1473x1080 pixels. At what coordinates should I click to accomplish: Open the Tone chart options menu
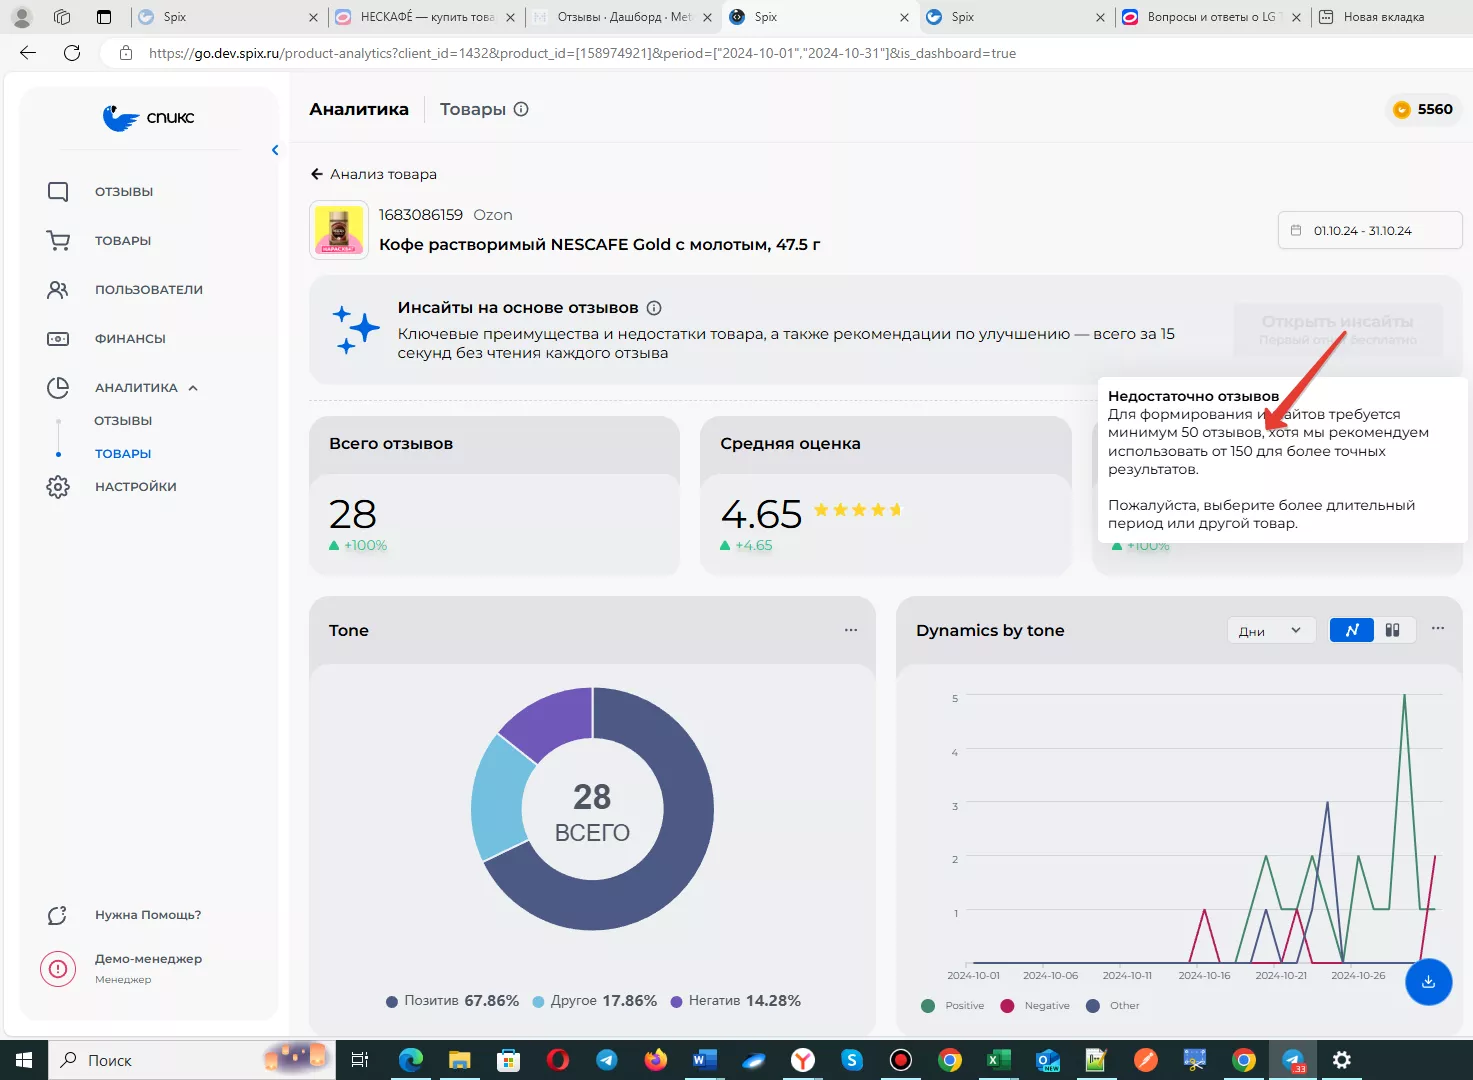point(851,630)
